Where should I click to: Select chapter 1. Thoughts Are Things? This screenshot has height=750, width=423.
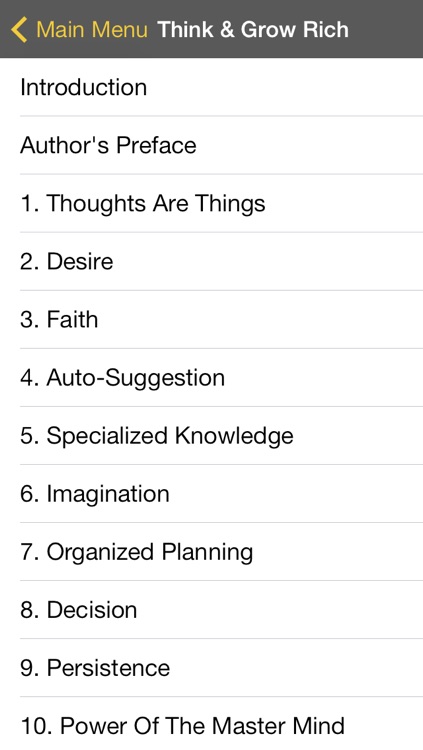click(212, 203)
